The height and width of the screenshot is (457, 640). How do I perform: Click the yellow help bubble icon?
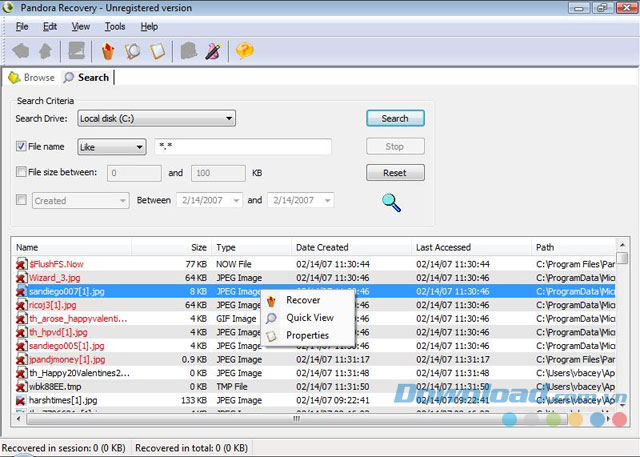244,50
